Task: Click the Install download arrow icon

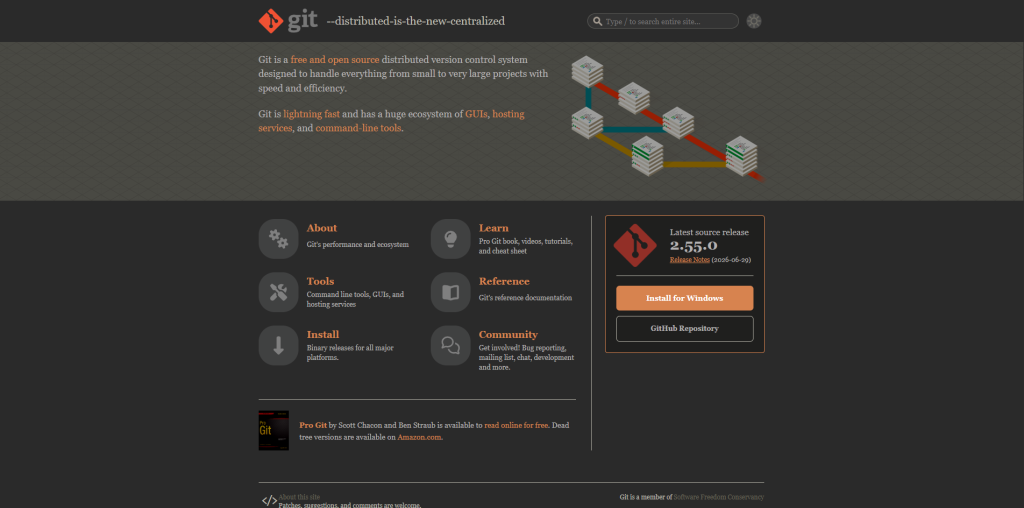Action: [x=278, y=345]
